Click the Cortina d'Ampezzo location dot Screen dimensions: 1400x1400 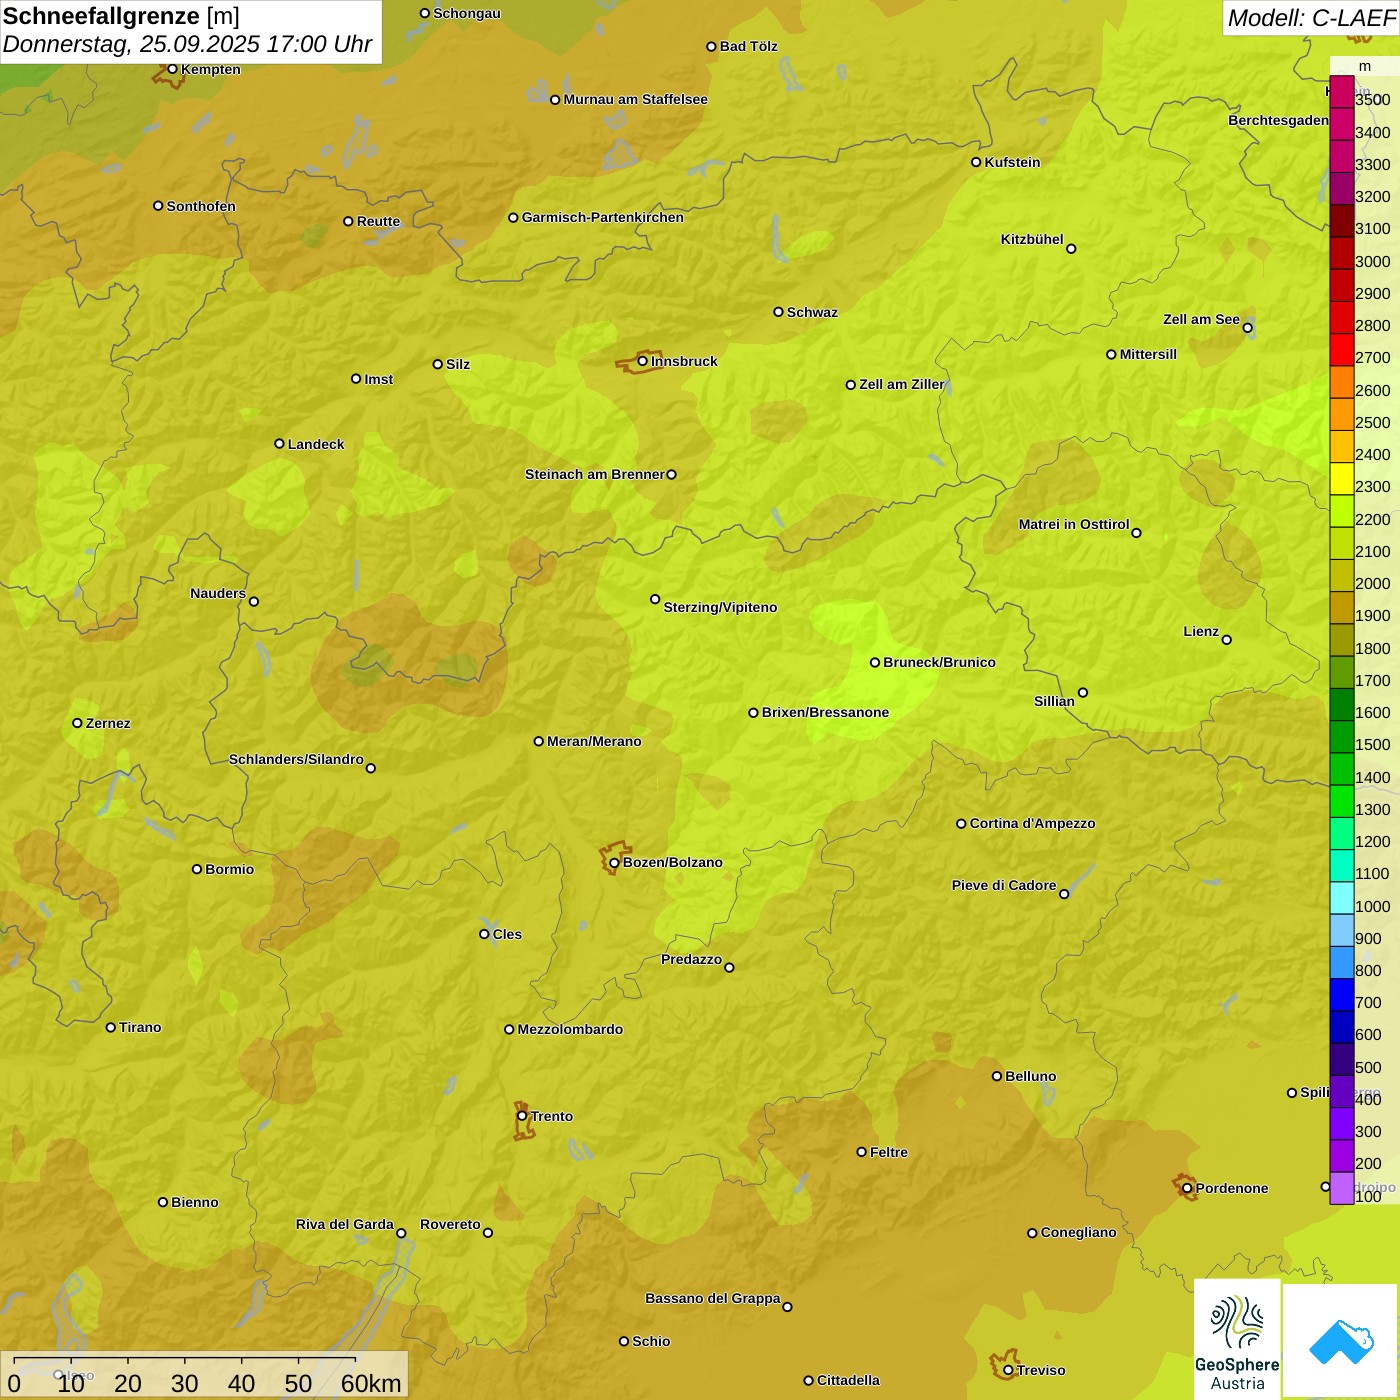click(x=961, y=824)
